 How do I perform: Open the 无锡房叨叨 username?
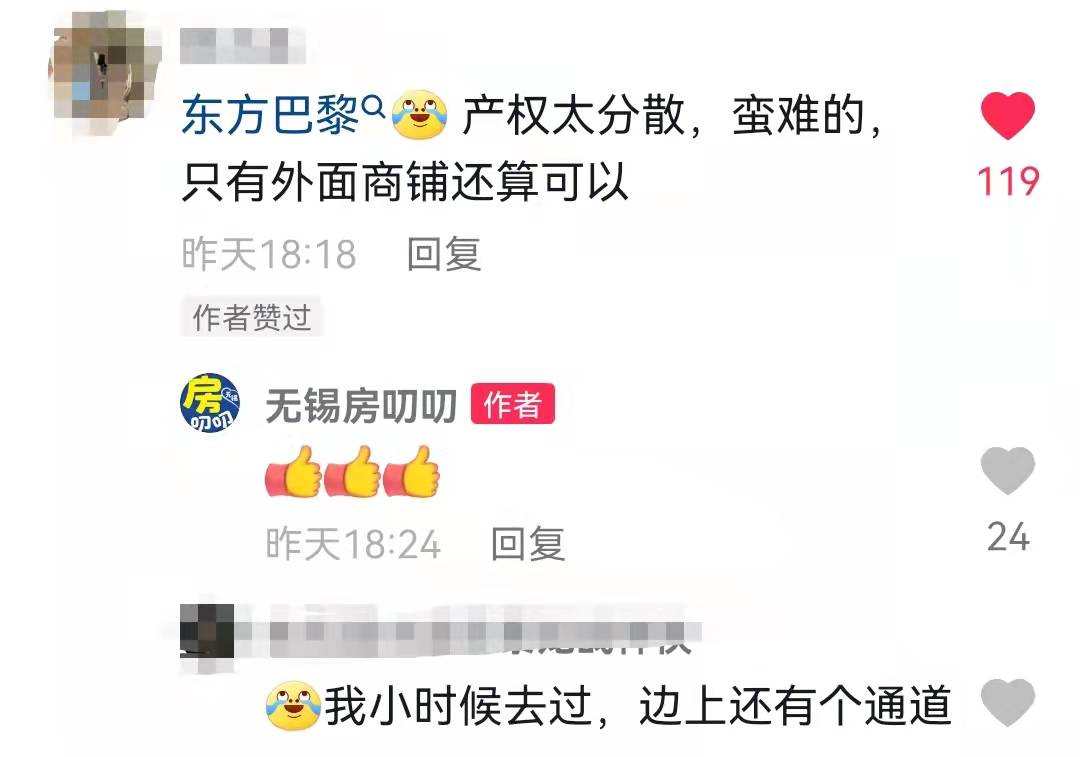click(361, 405)
